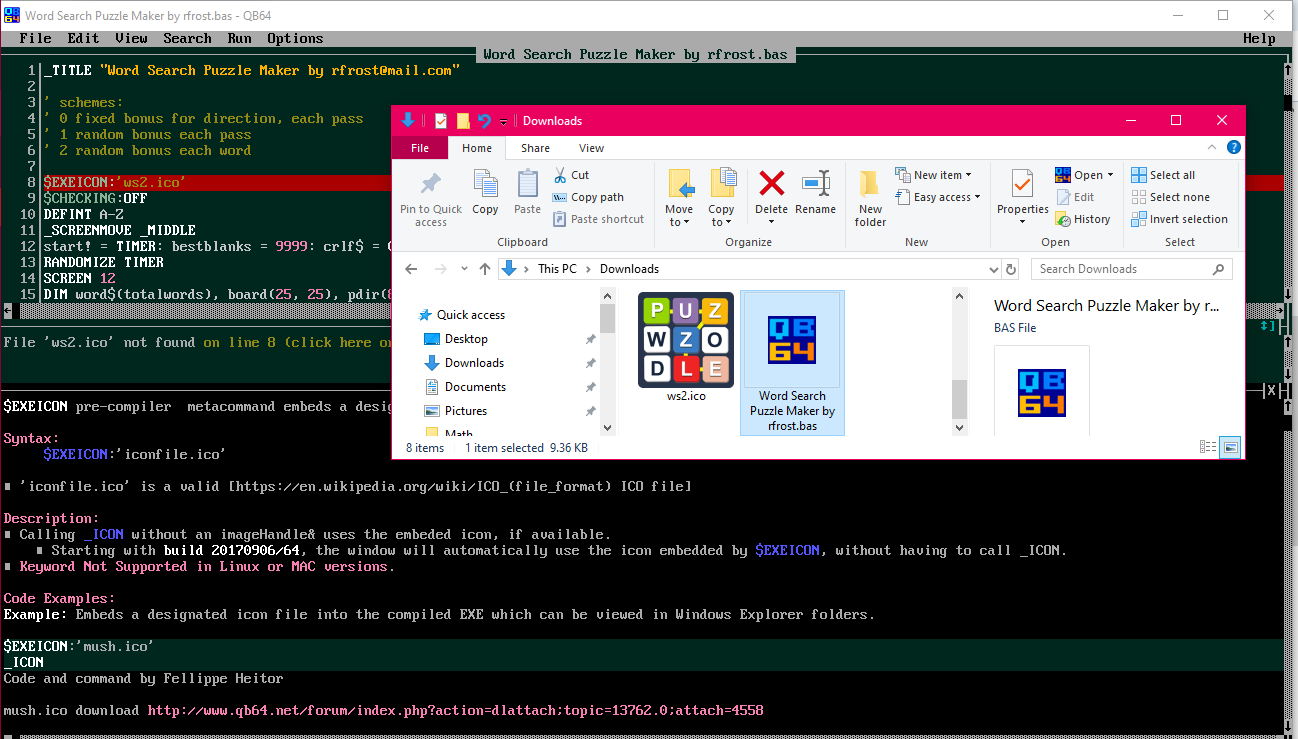Switch to Details view icon in status bar
This screenshot has width=1298, height=739.
[1208, 447]
